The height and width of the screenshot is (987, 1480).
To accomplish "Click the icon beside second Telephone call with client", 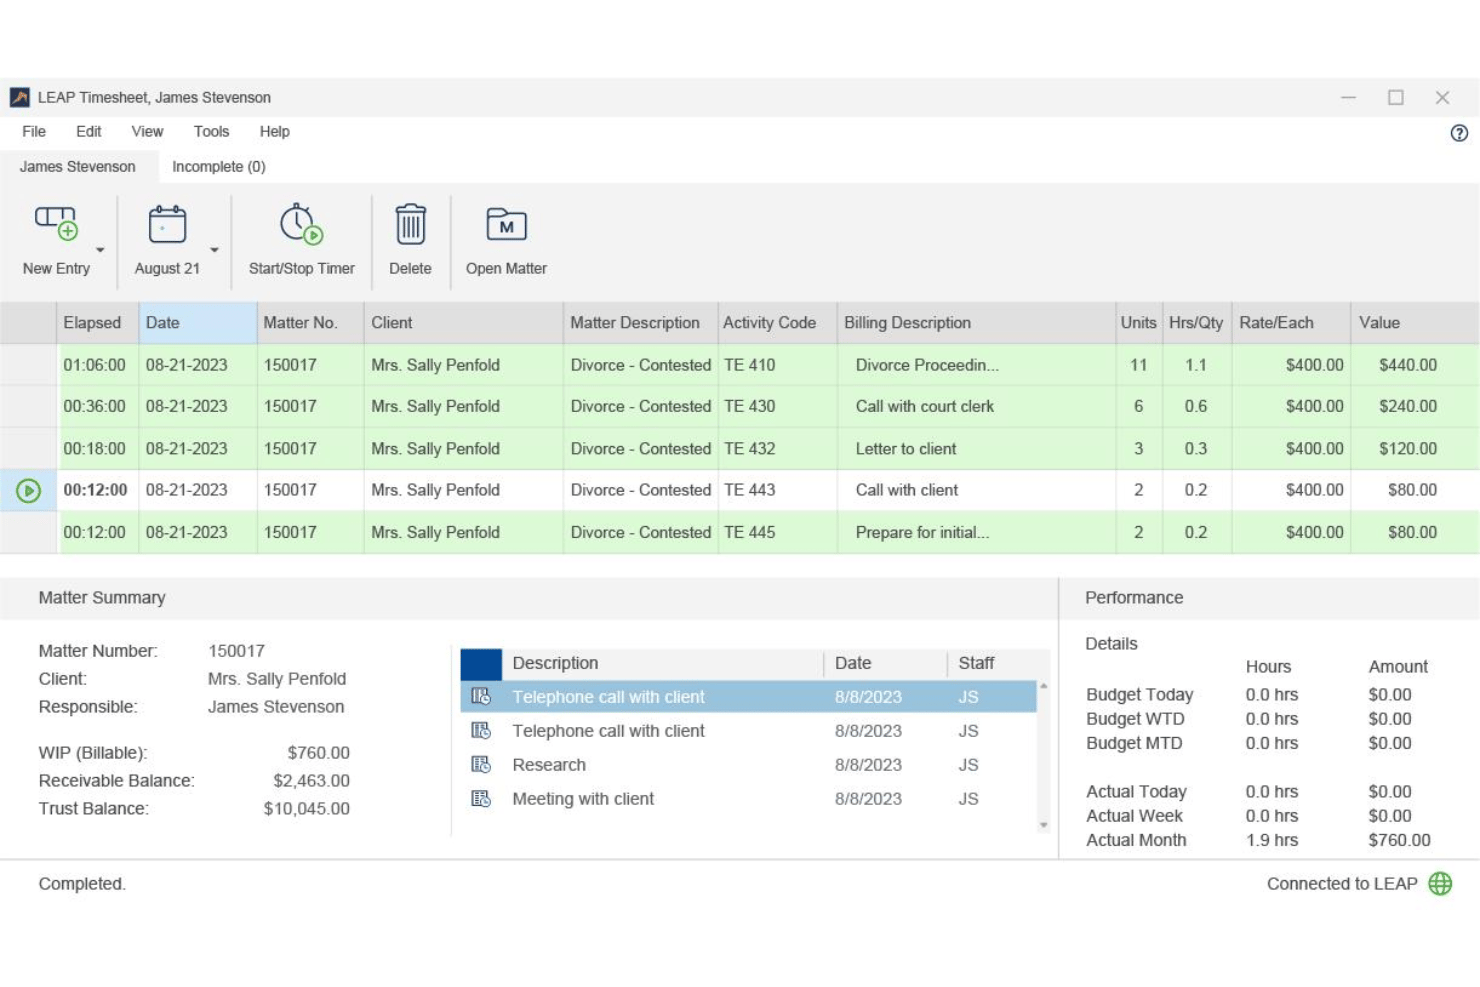I will click(x=481, y=731).
